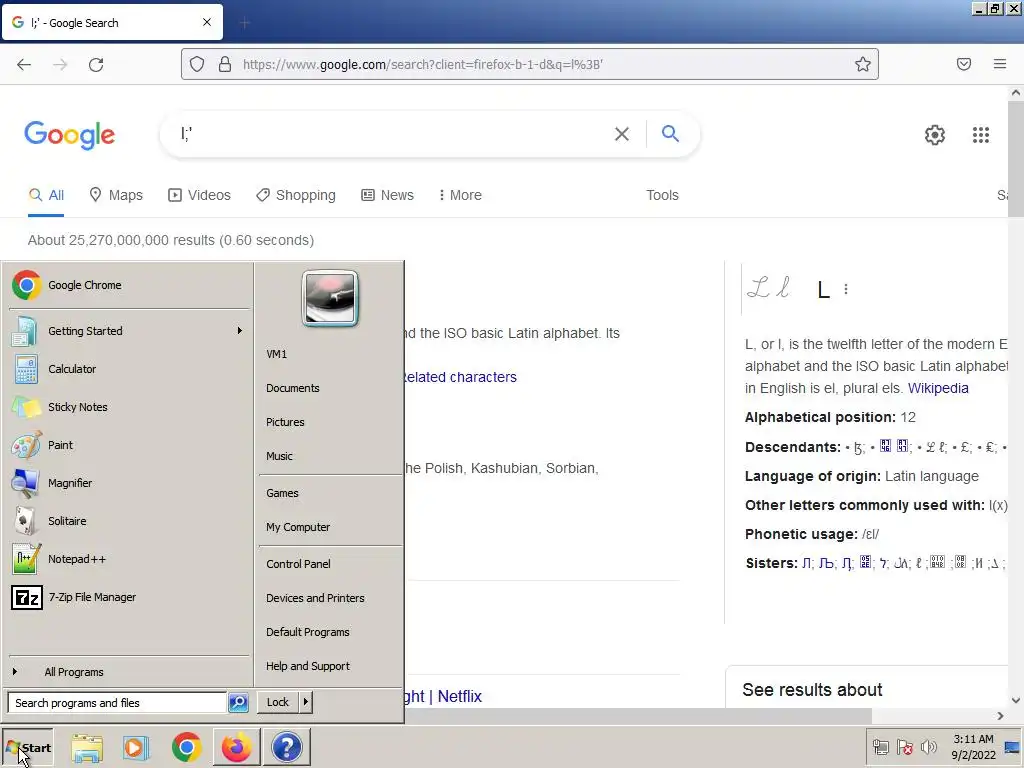Viewport: 1024px width, 768px height.
Task: Click the Lock button
Action: click(x=278, y=703)
